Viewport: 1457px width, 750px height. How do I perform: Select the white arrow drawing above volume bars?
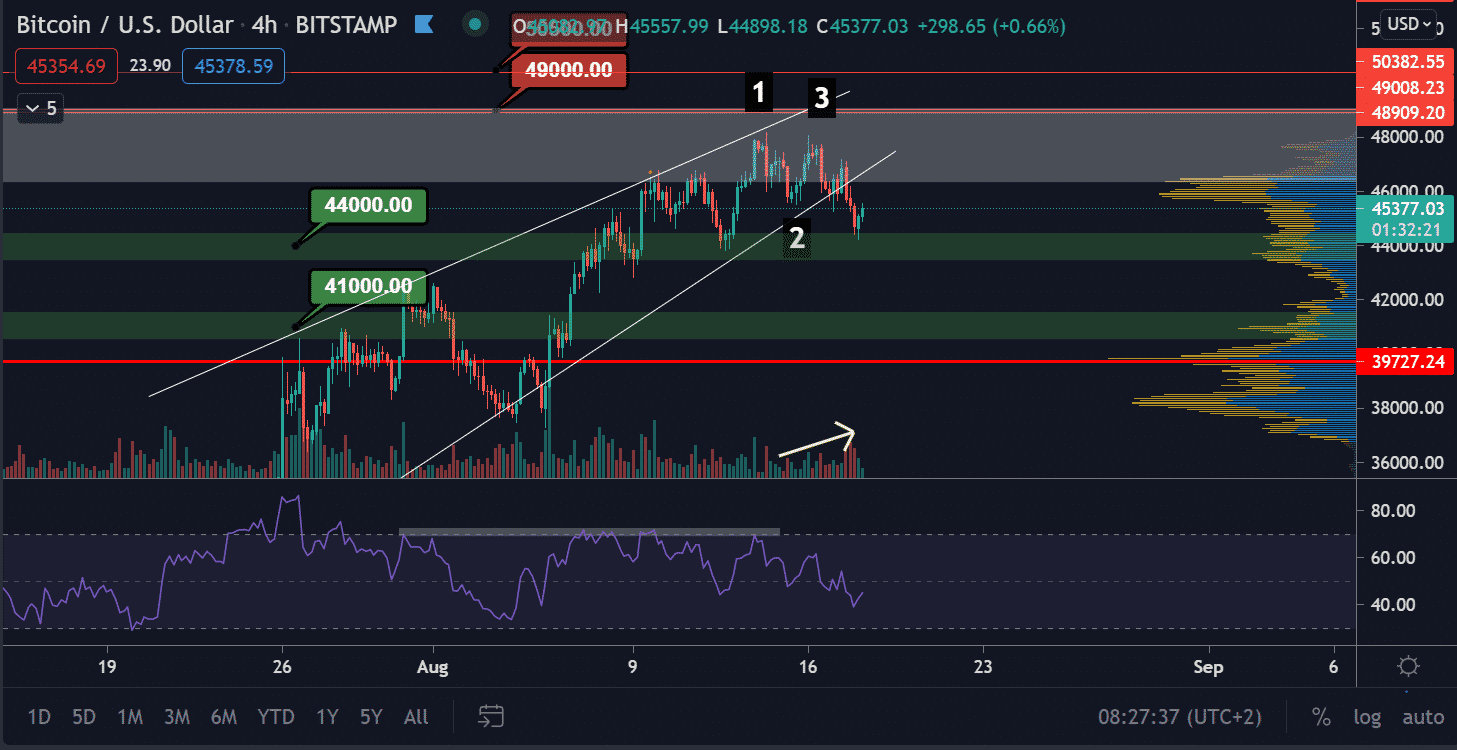coord(817,441)
